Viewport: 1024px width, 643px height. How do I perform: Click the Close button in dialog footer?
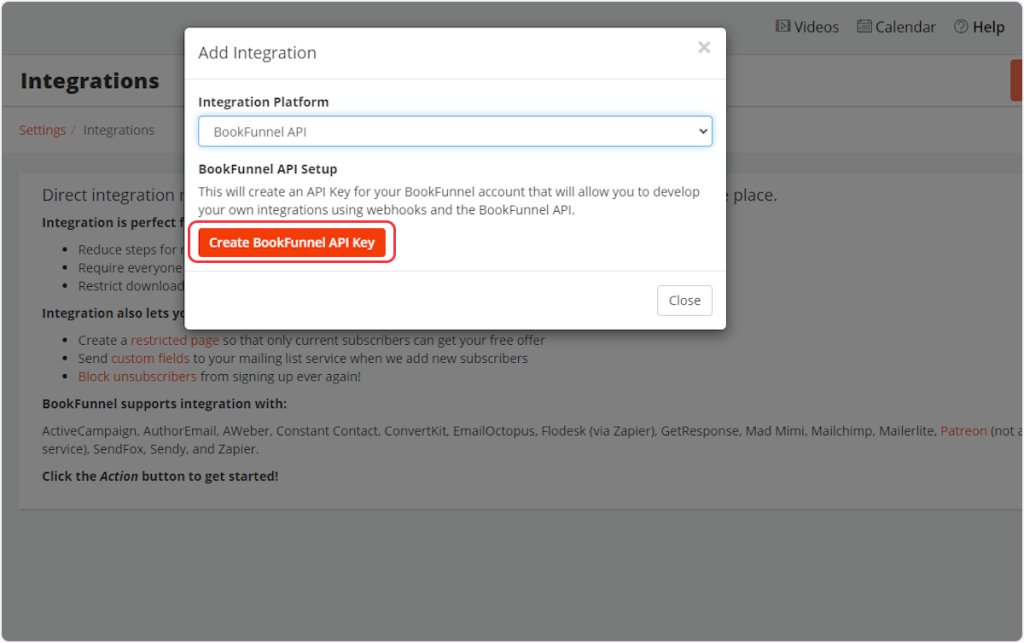click(684, 301)
